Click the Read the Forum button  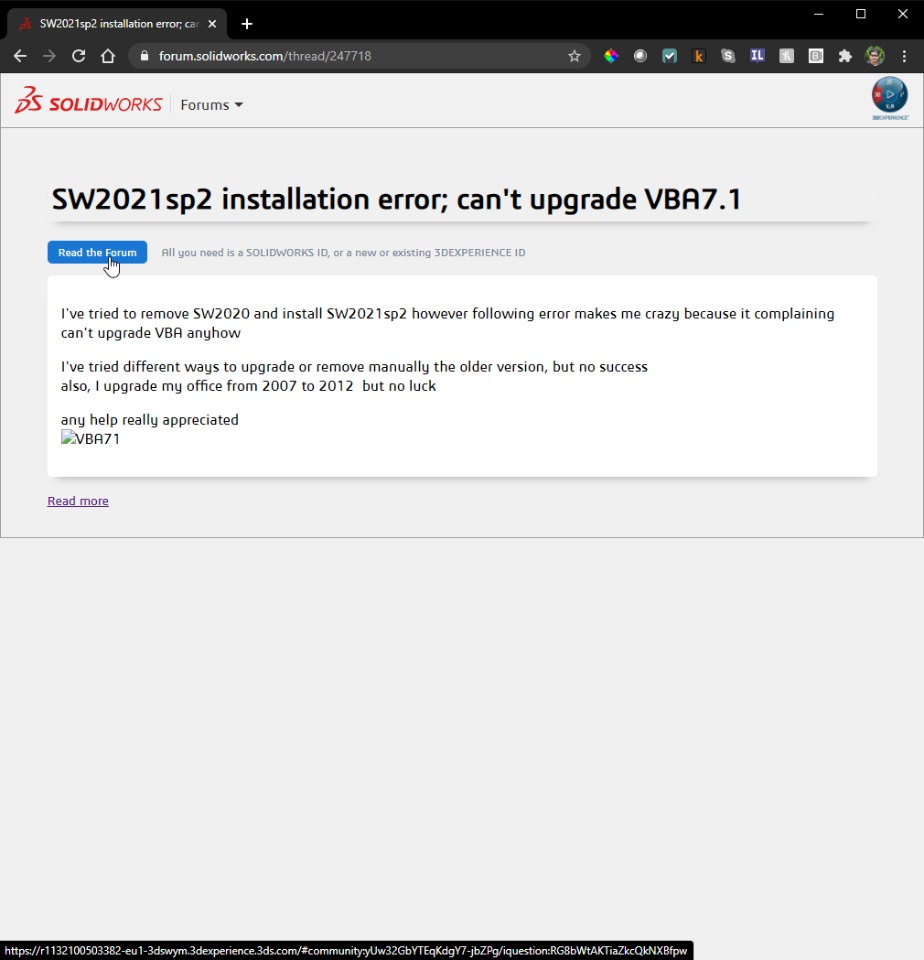(97, 252)
